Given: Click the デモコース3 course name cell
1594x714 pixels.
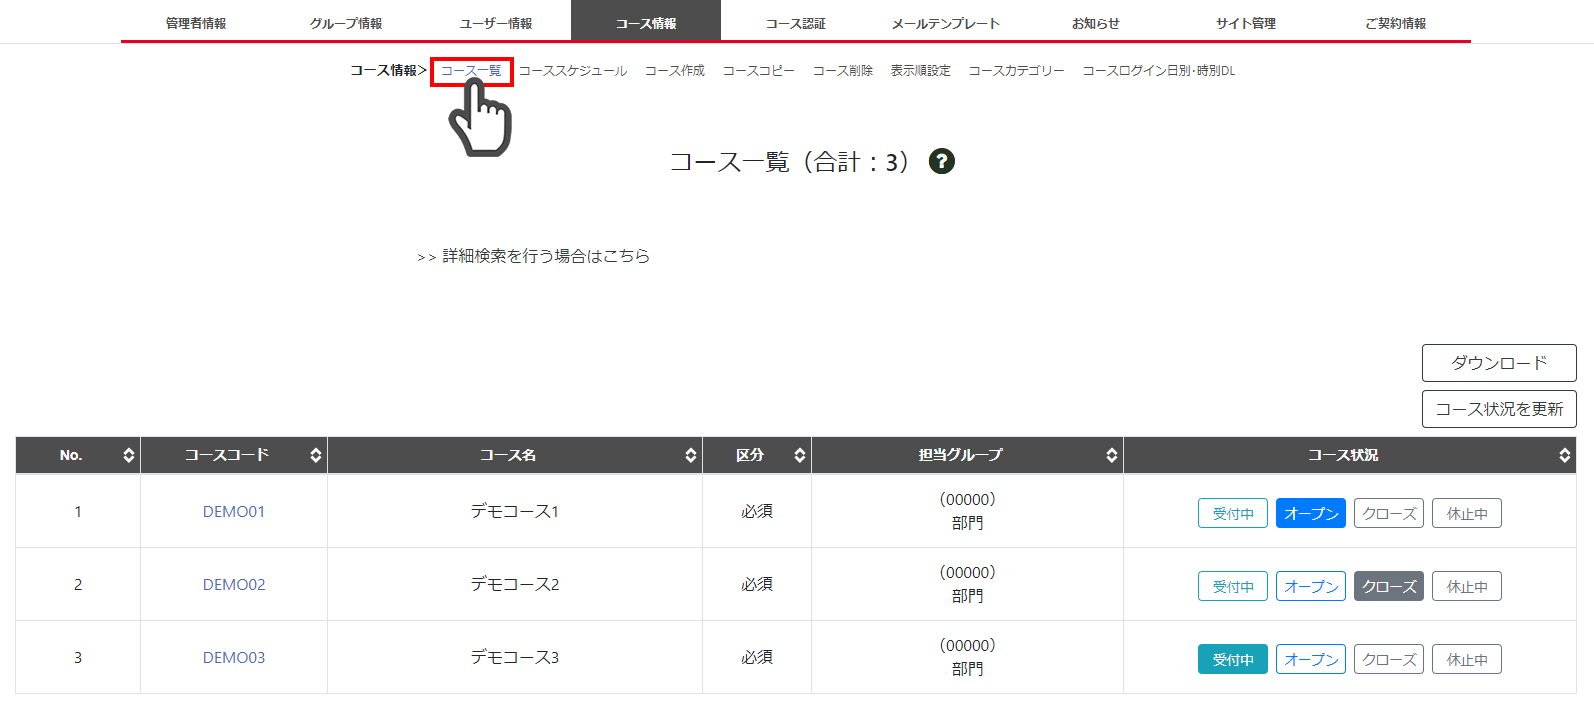Looking at the screenshot, I should tap(515, 657).
